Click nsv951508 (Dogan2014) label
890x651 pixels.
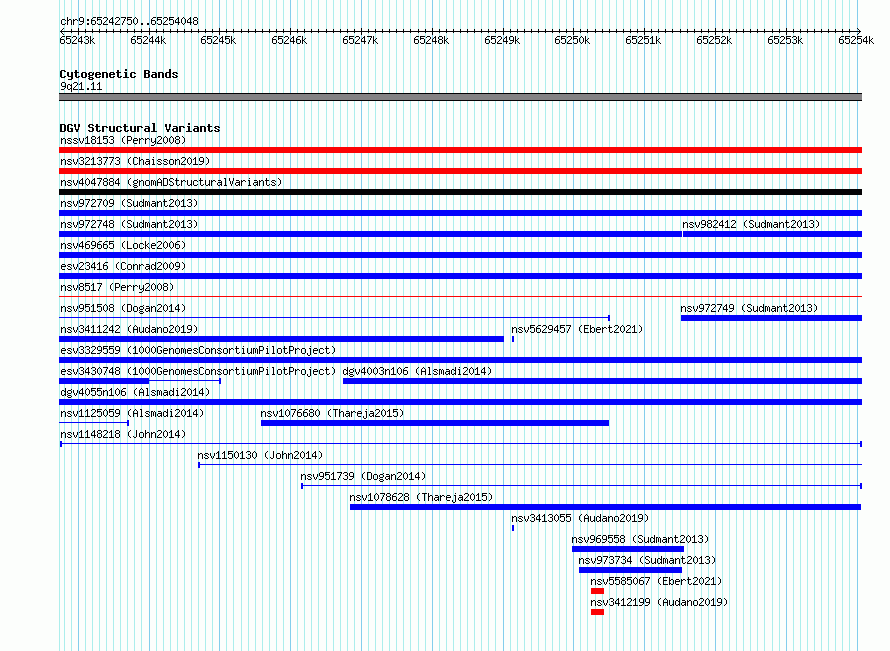click(123, 308)
